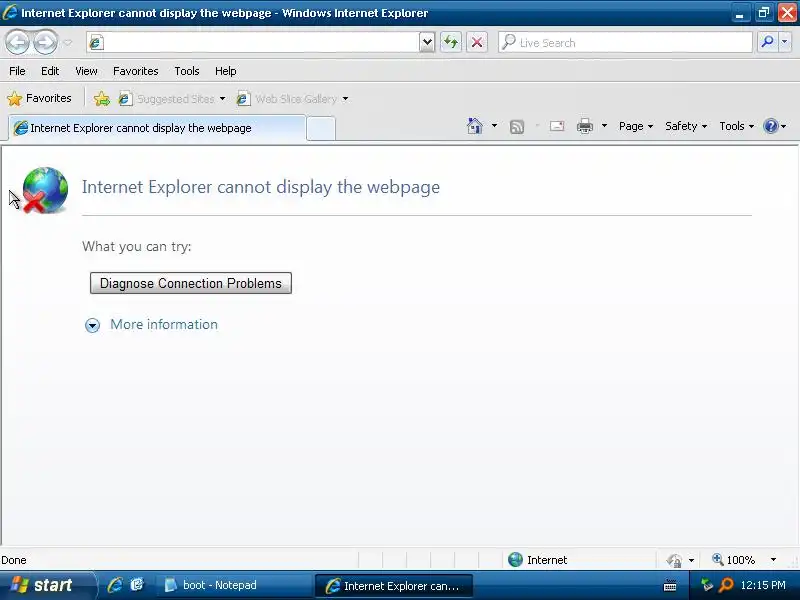Expand the Home button dropdown arrow
The image size is (800, 600).
(x=494, y=126)
